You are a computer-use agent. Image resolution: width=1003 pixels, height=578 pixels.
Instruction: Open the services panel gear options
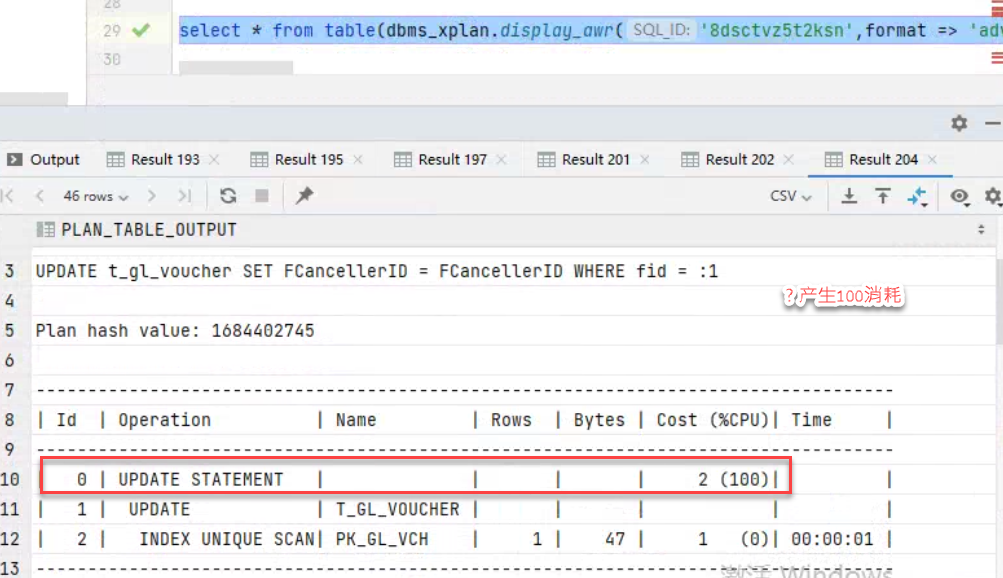959,123
